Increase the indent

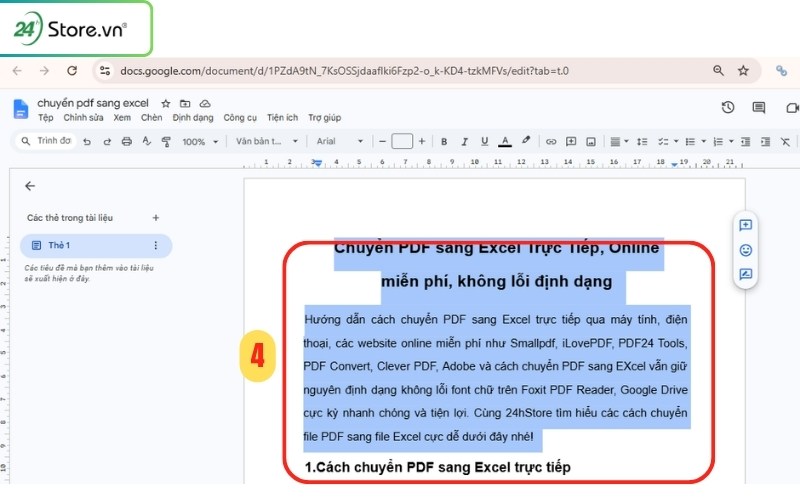tap(765, 142)
